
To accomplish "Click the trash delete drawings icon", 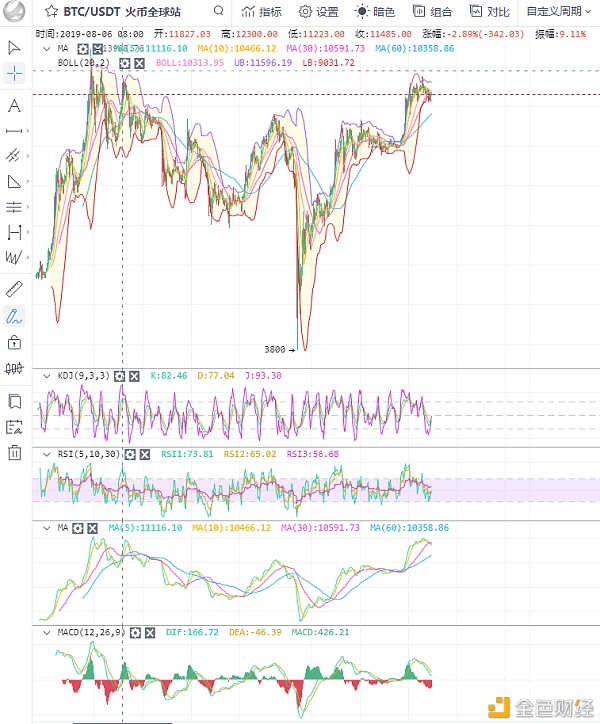I will (x=15, y=452).
